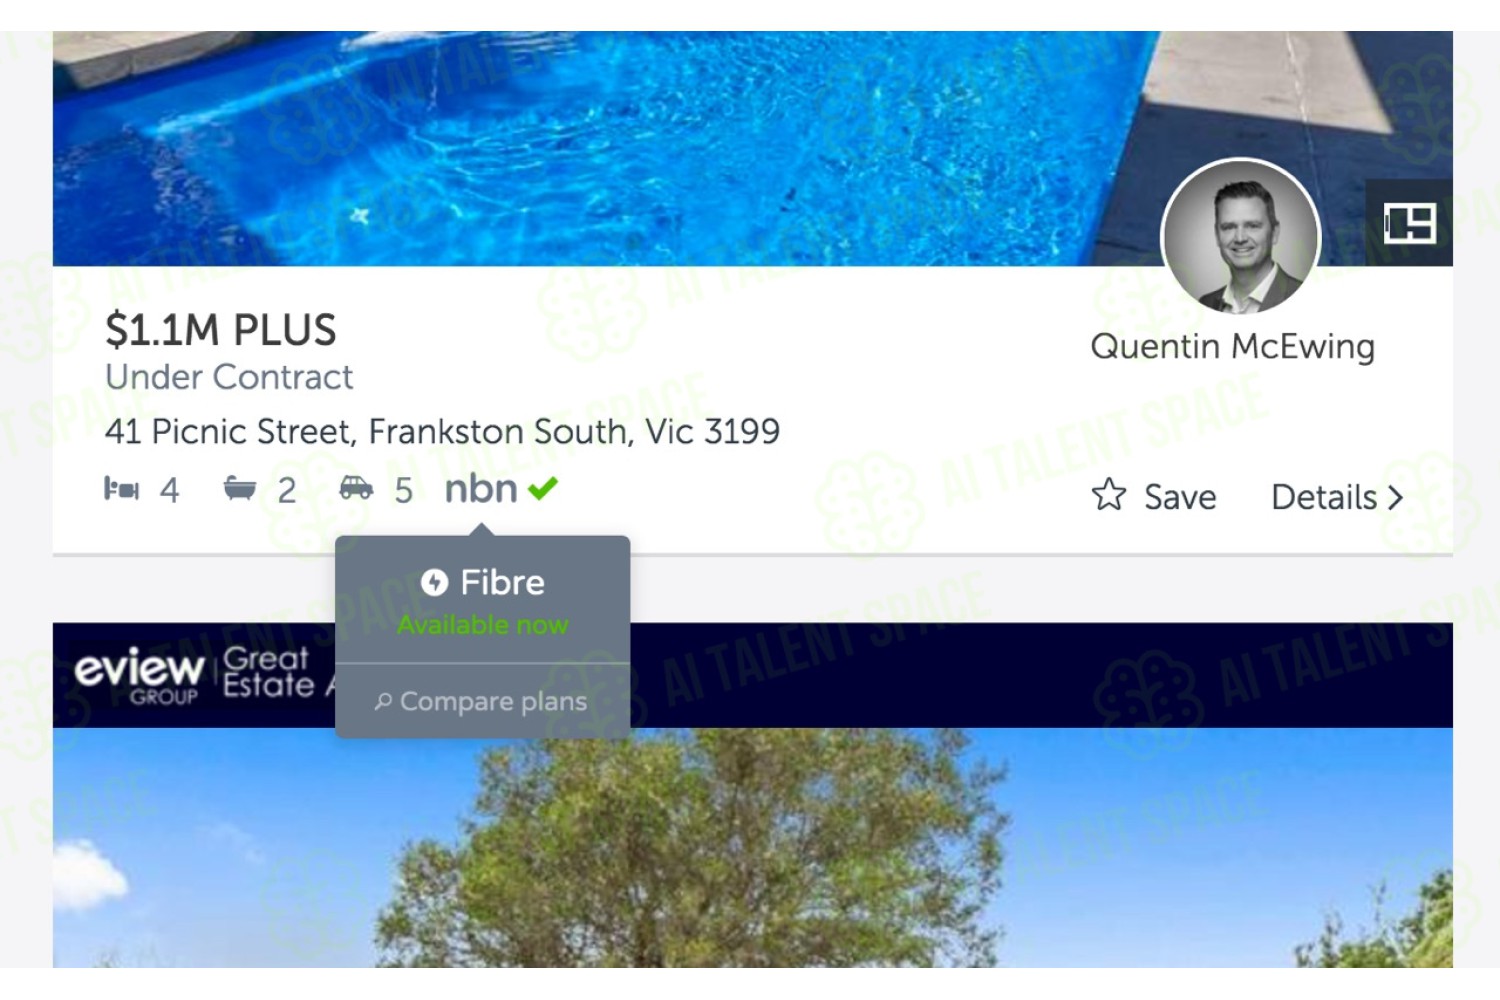Screen dimensions: 1500x1000
Task: Click the $1.1M PLUS price heading
Action: click(x=221, y=330)
